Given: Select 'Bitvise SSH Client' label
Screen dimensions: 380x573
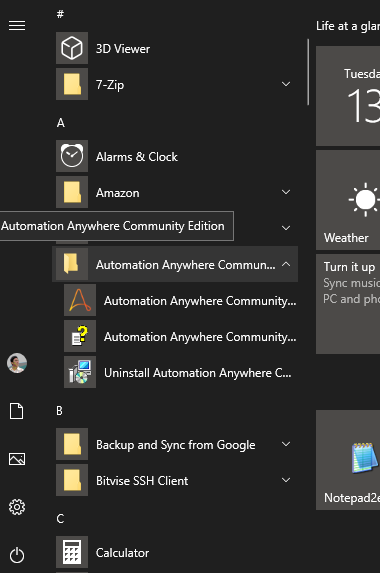Looking at the screenshot, I should pos(142,481).
